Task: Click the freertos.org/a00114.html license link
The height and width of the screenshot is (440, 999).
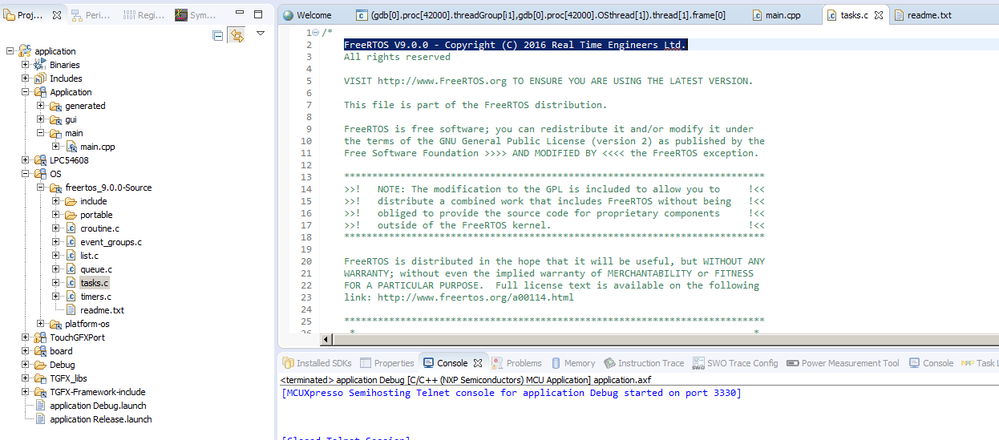Action: [x=476, y=297]
